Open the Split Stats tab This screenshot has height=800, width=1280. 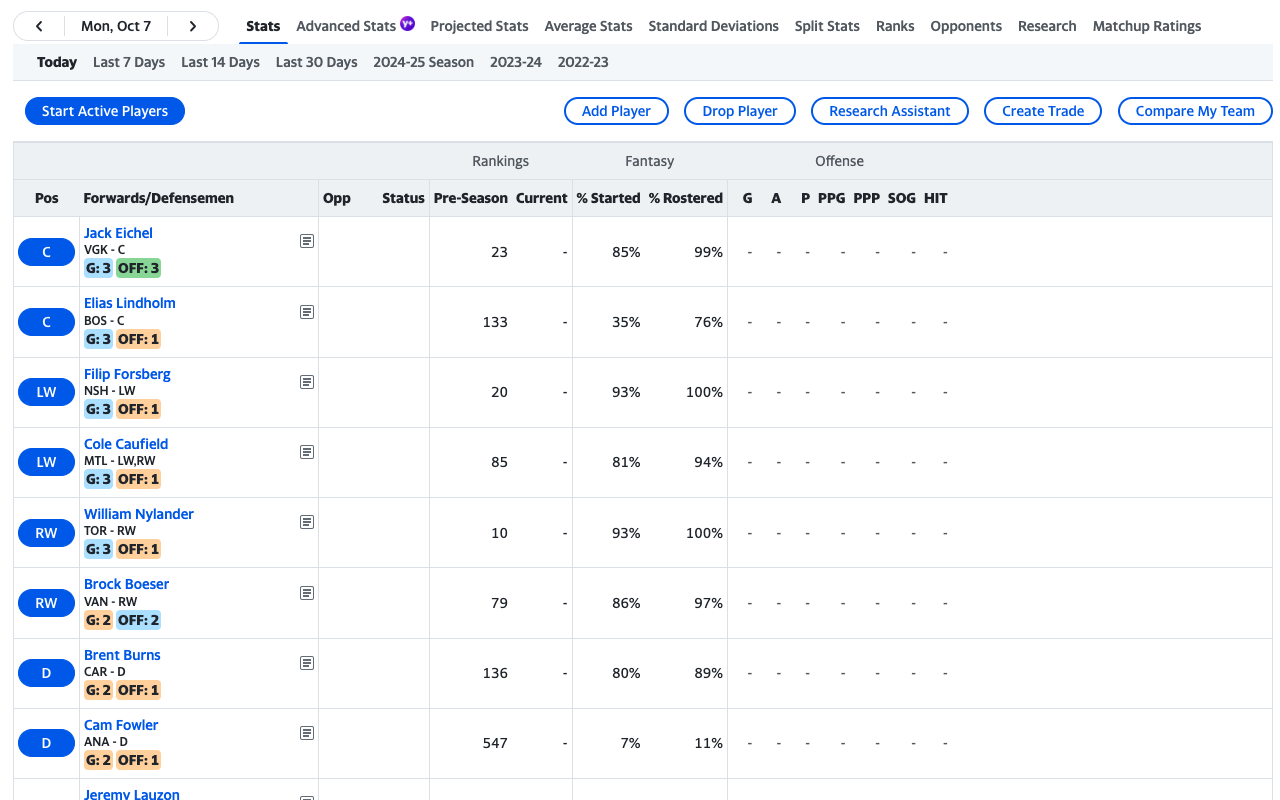point(827,26)
